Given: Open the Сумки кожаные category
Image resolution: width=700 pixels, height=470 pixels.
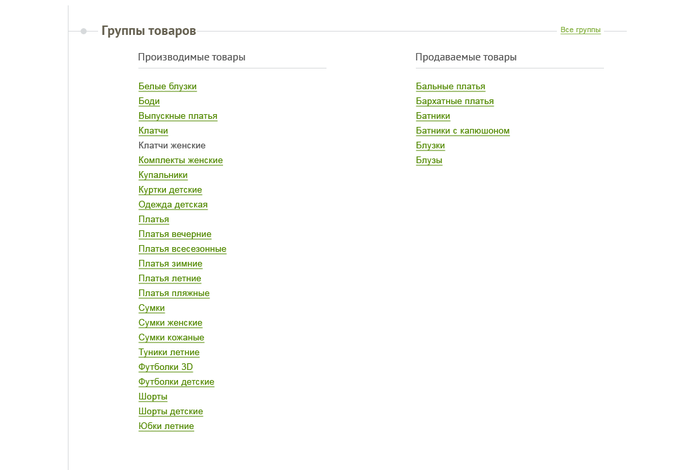Looking at the screenshot, I should pos(171,337).
